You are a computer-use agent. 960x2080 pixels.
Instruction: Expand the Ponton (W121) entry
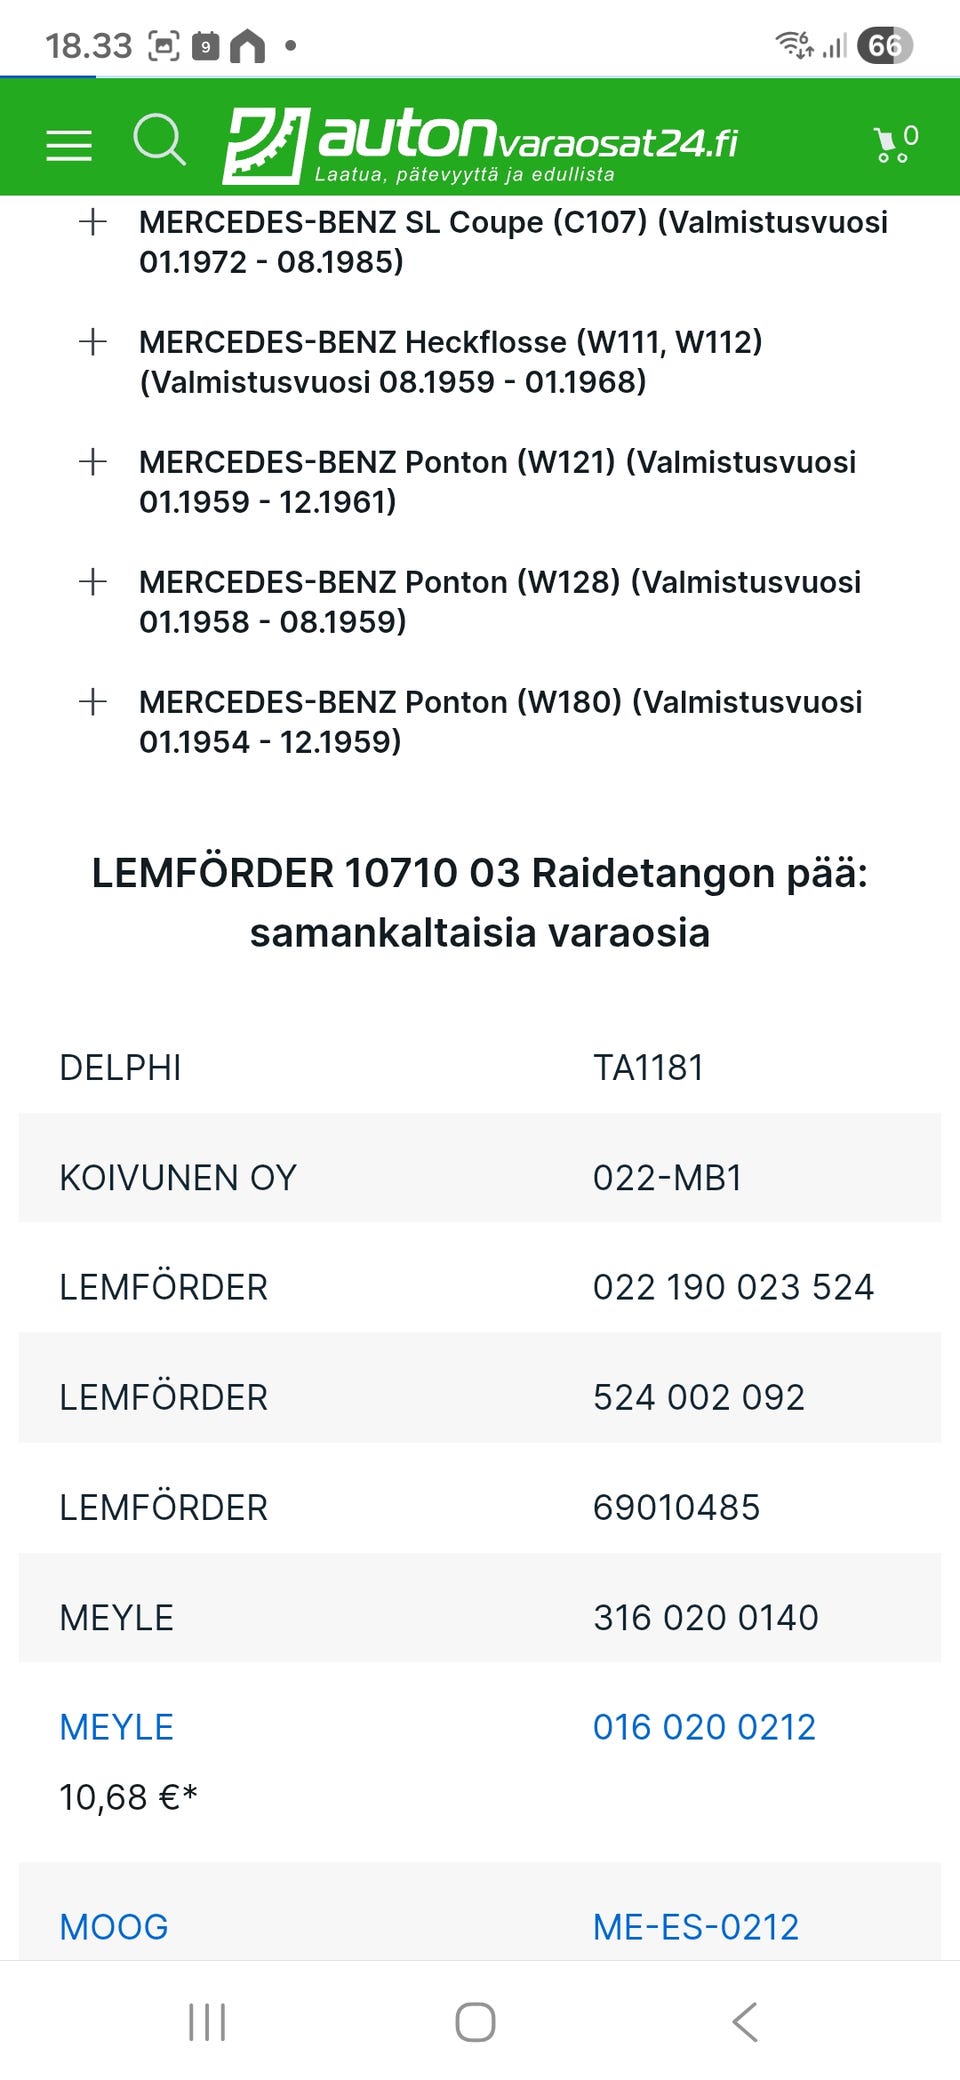[93, 462]
